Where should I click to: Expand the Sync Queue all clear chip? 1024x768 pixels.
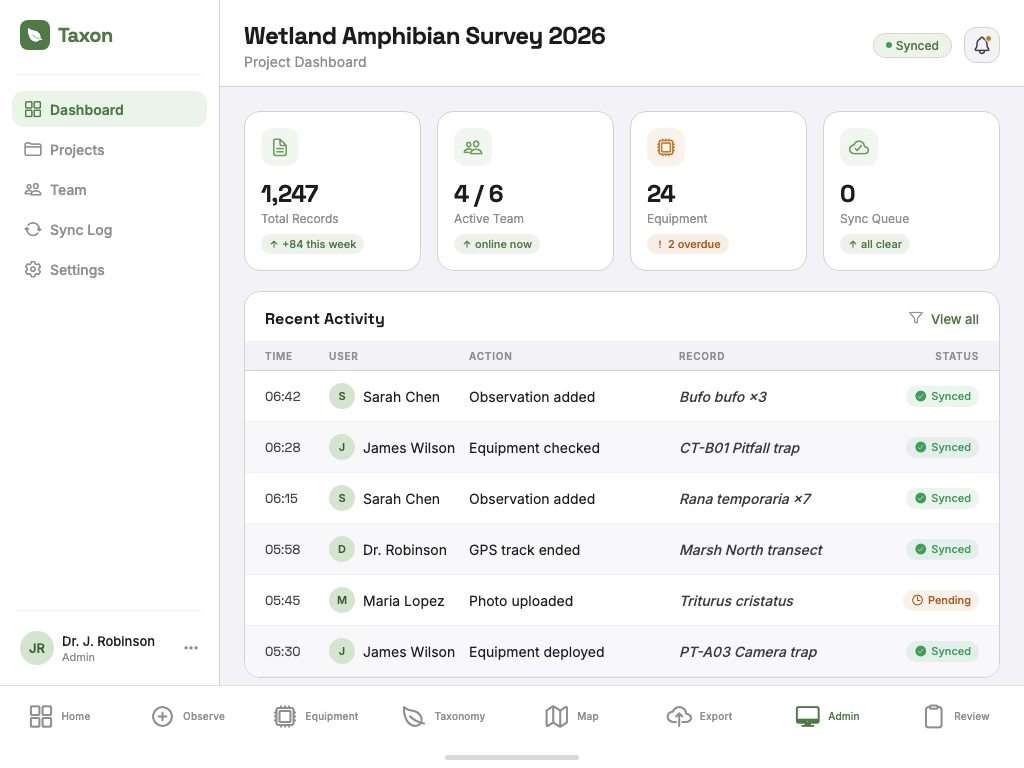875,243
